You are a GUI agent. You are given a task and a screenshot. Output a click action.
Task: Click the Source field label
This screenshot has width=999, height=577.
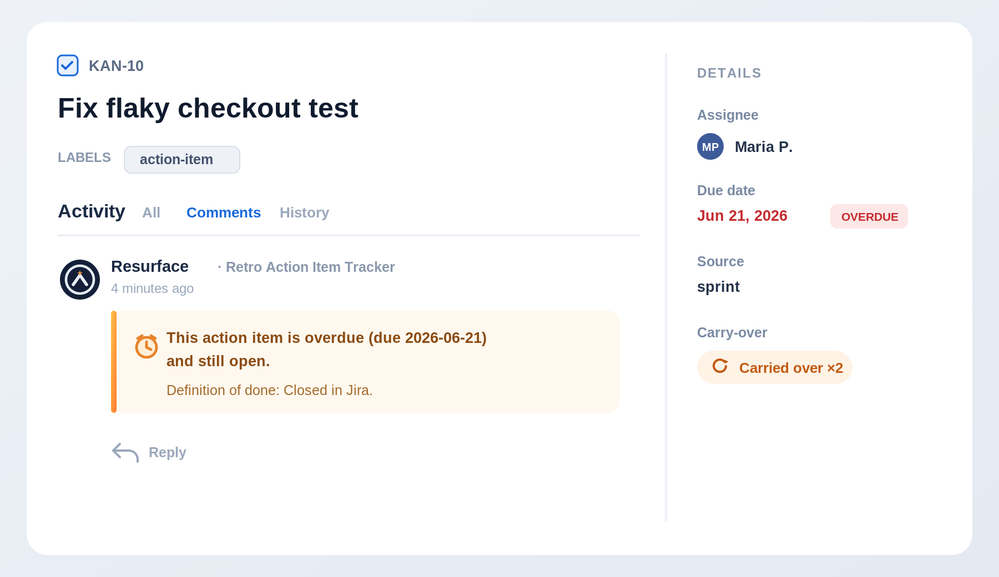coord(721,262)
